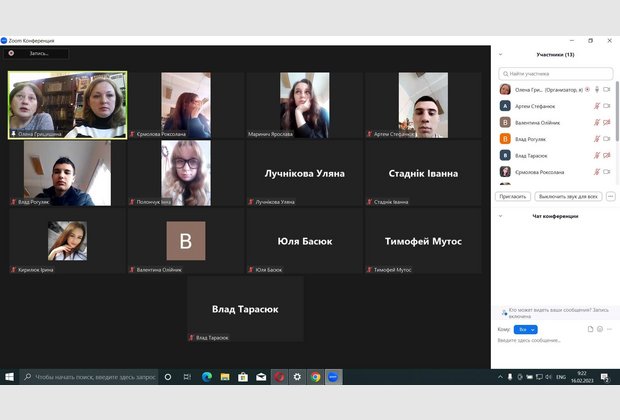Screen dimensions: 620x420
Task: Click the Найти участника search field
Action: (x=556, y=73)
